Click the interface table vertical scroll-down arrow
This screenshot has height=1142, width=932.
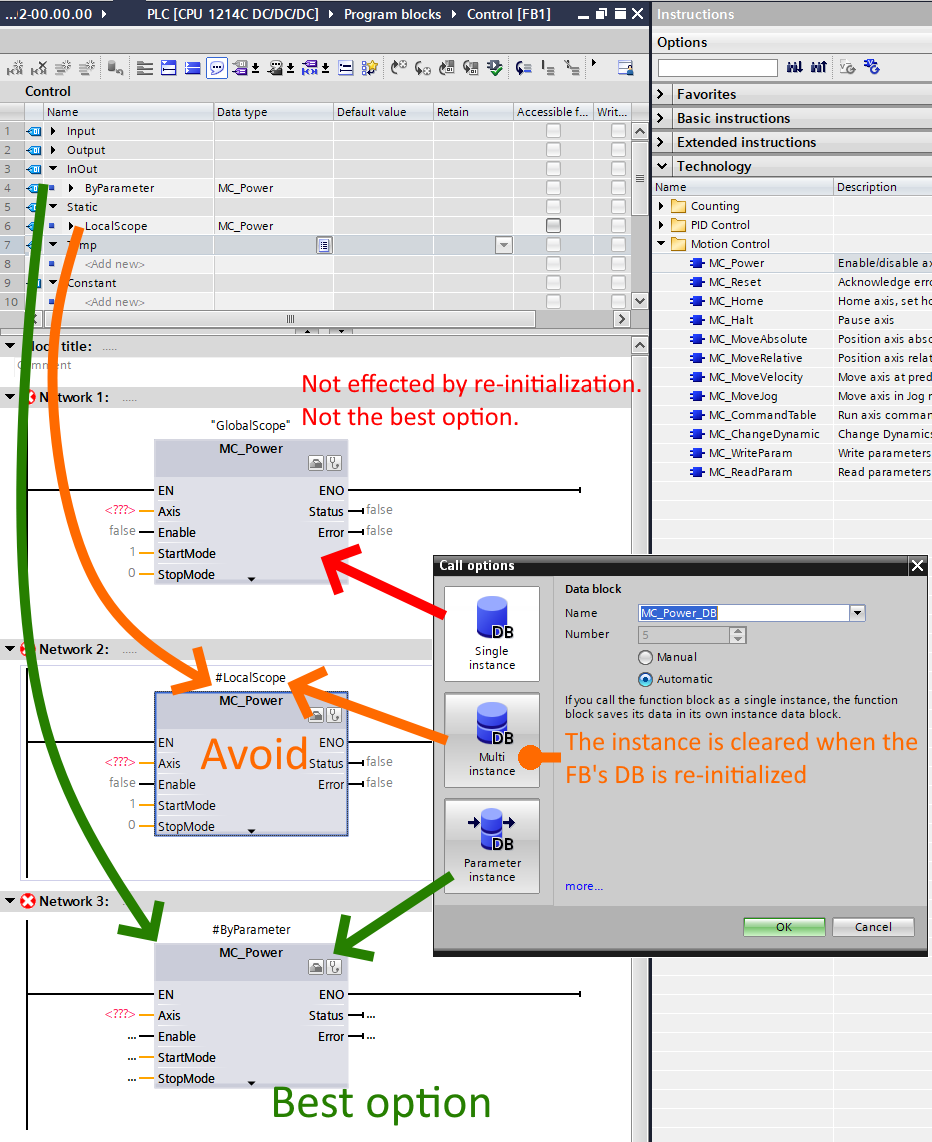pos(639,301)
